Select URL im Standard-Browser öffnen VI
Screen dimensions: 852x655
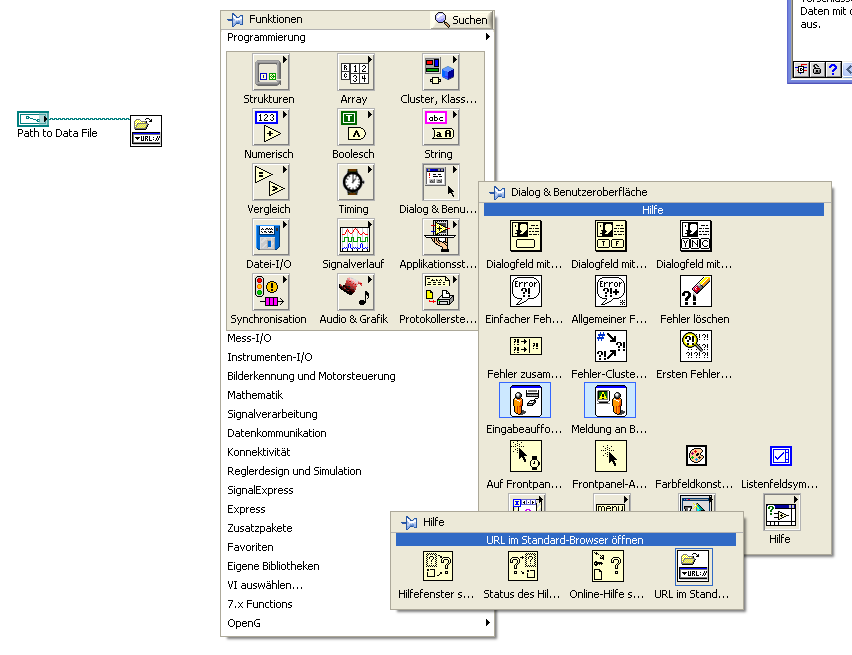pos(693,566)
